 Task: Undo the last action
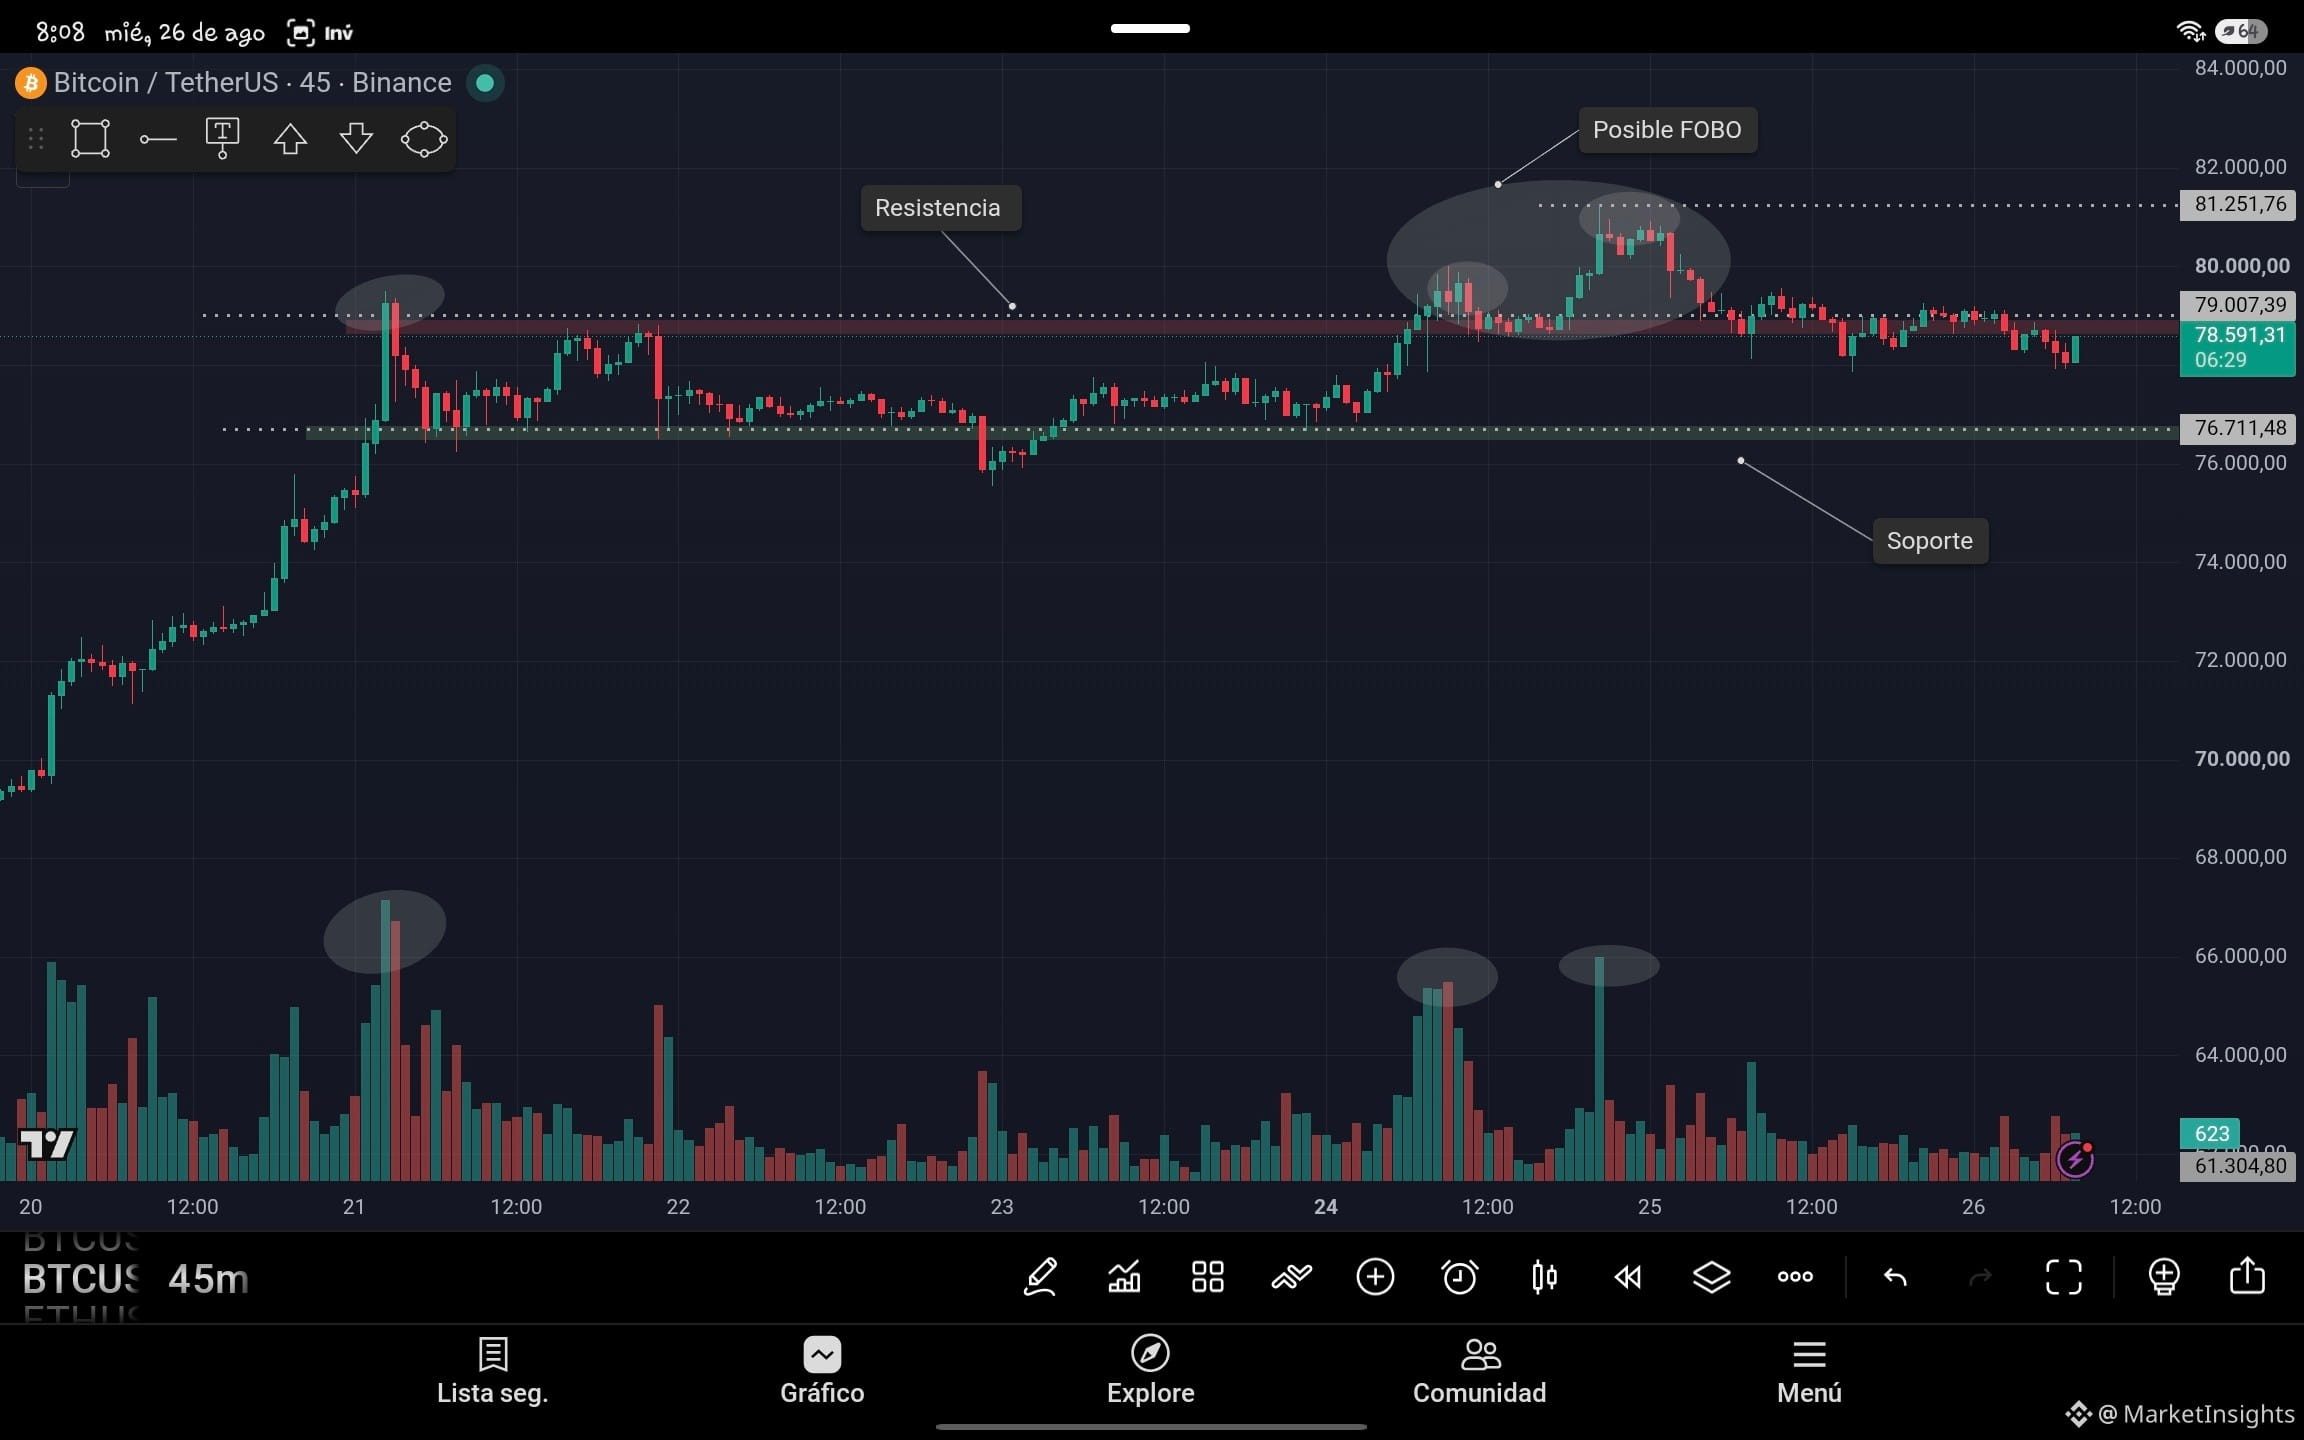coord(1895,1277)
